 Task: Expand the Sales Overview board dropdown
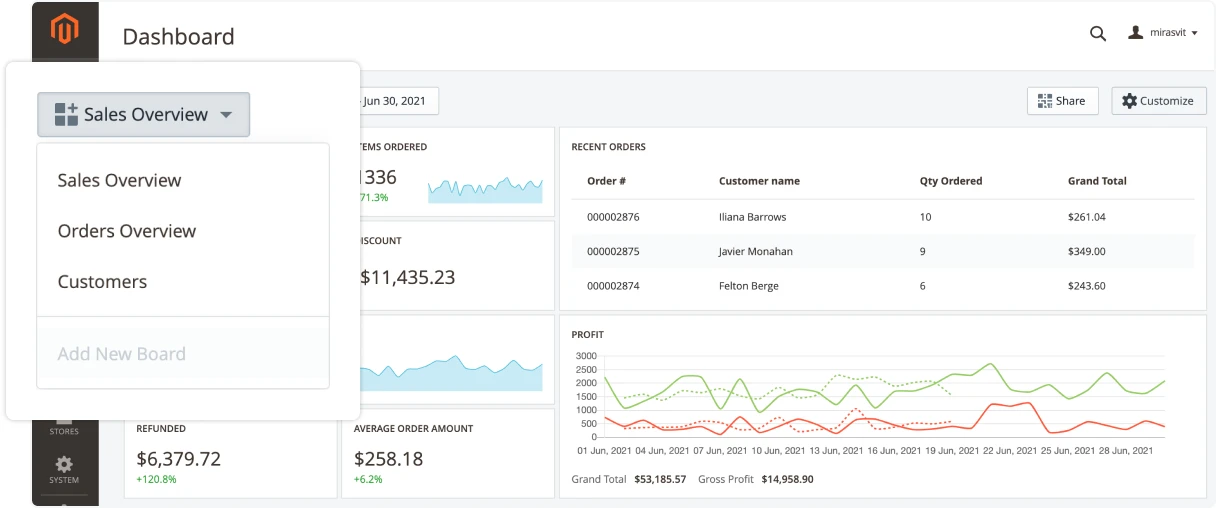226,115
